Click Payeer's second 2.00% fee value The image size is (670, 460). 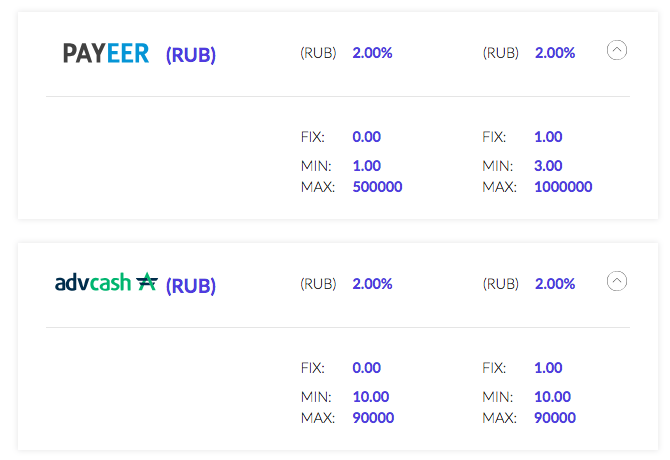click(555, 53)
